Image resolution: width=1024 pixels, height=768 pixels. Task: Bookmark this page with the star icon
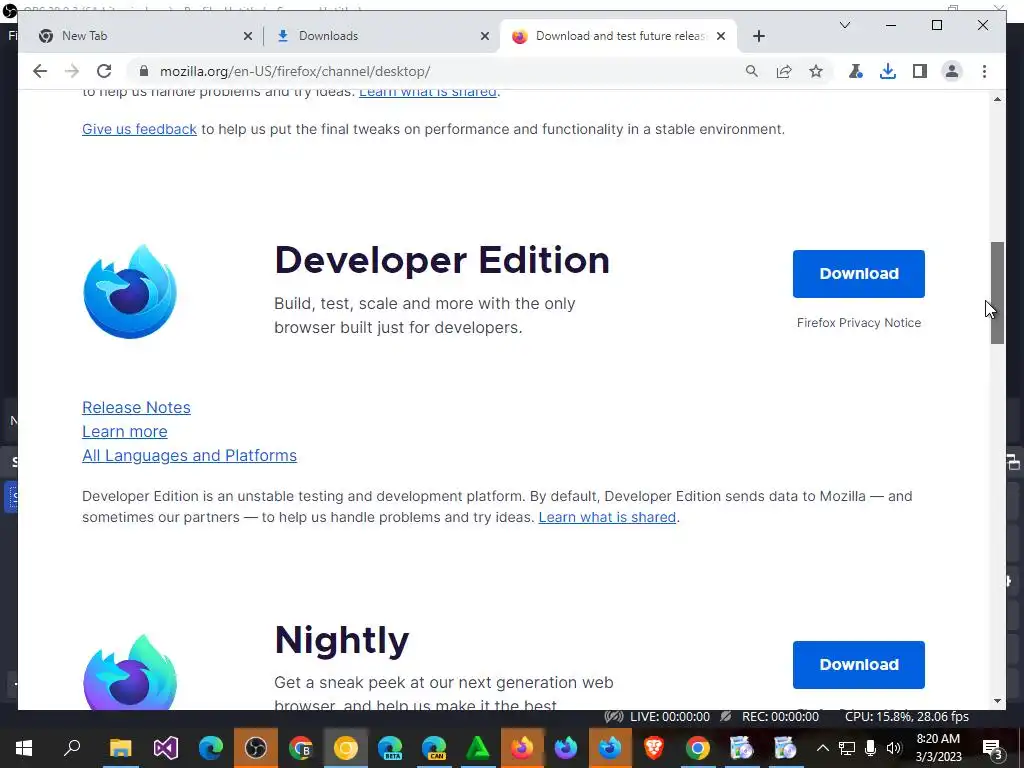point(816,71)
